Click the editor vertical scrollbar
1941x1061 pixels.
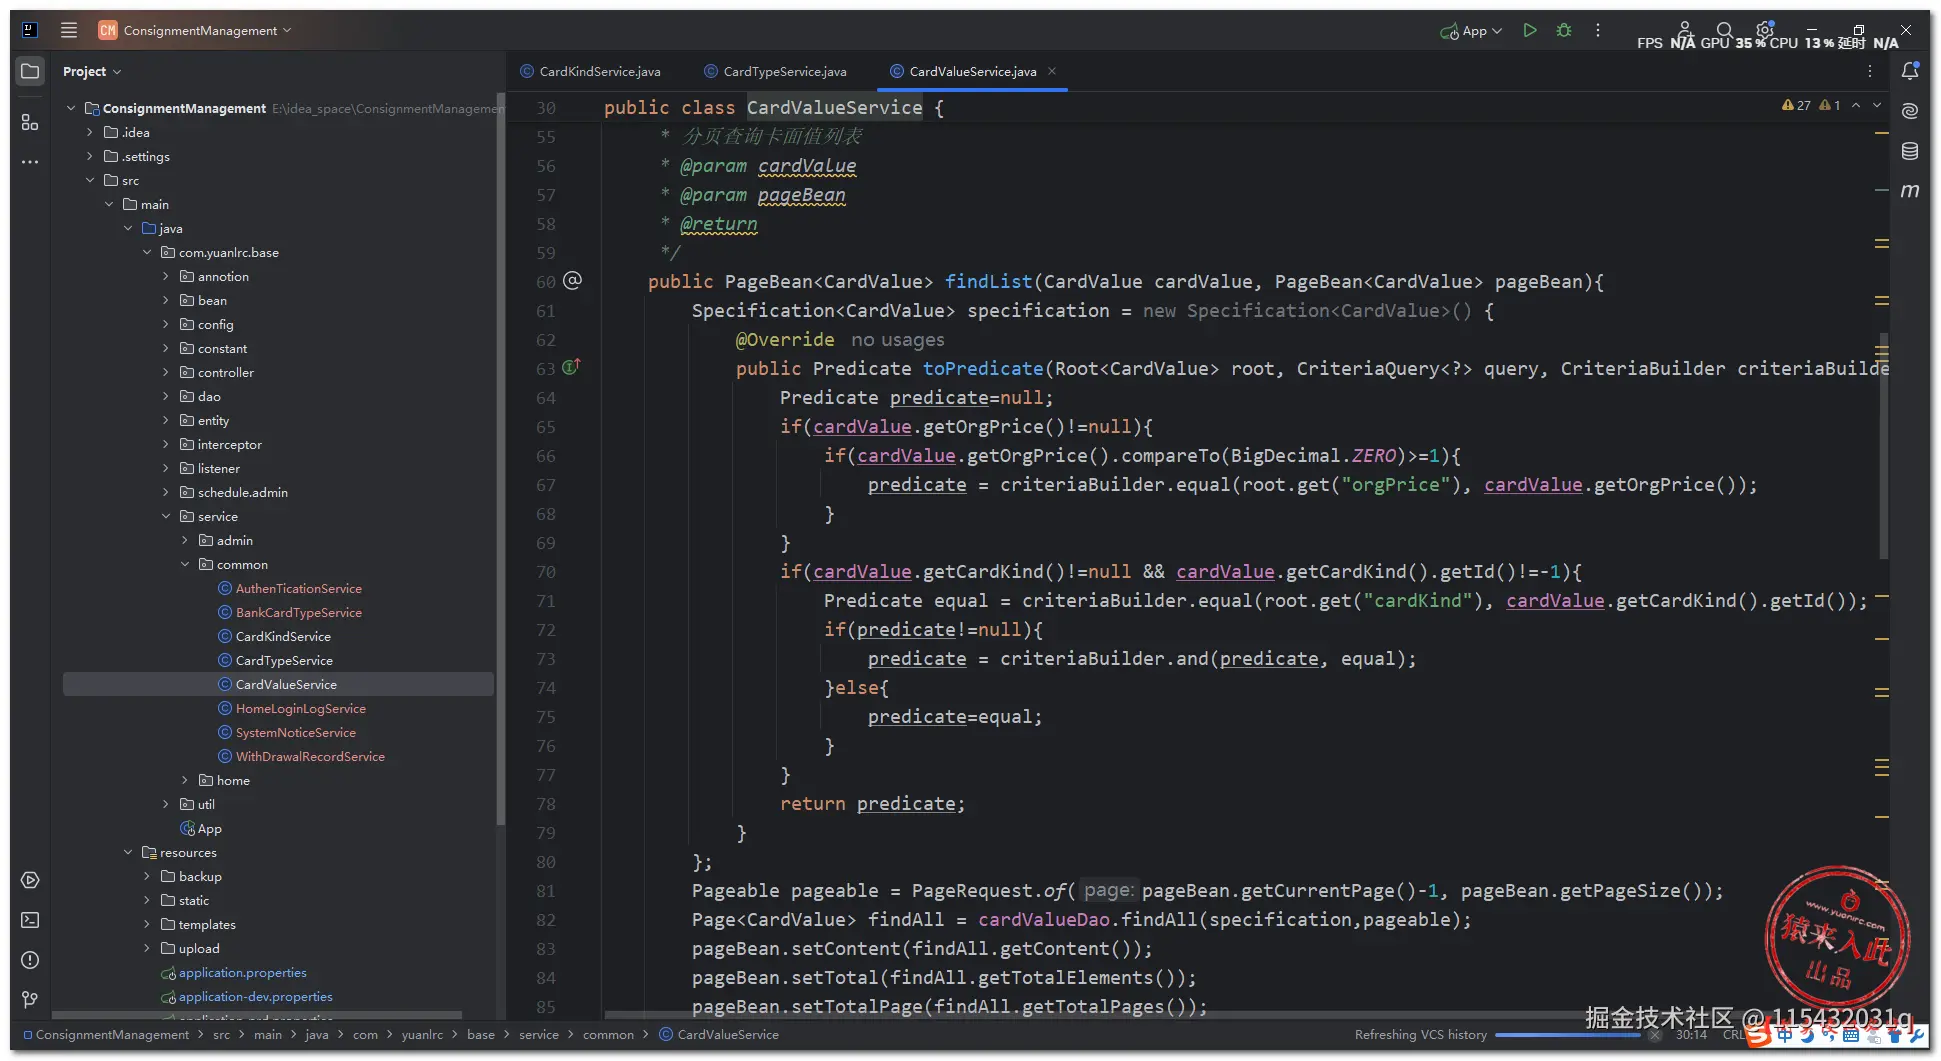(x=1883, y=445)
